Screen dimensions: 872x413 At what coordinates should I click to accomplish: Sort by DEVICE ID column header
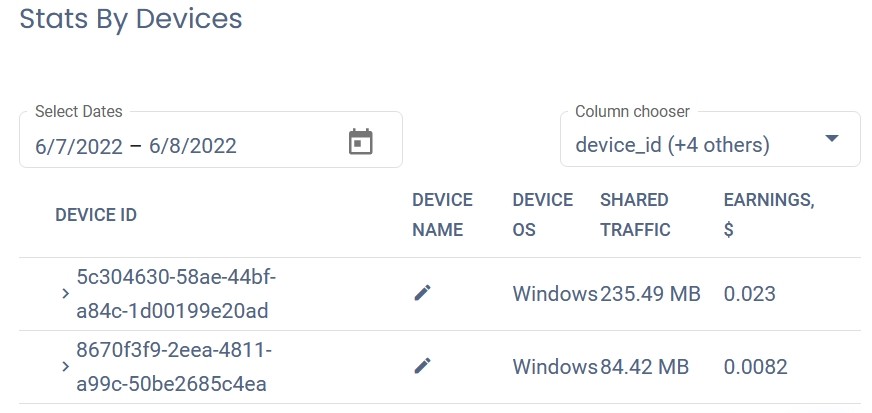(96, 215)
